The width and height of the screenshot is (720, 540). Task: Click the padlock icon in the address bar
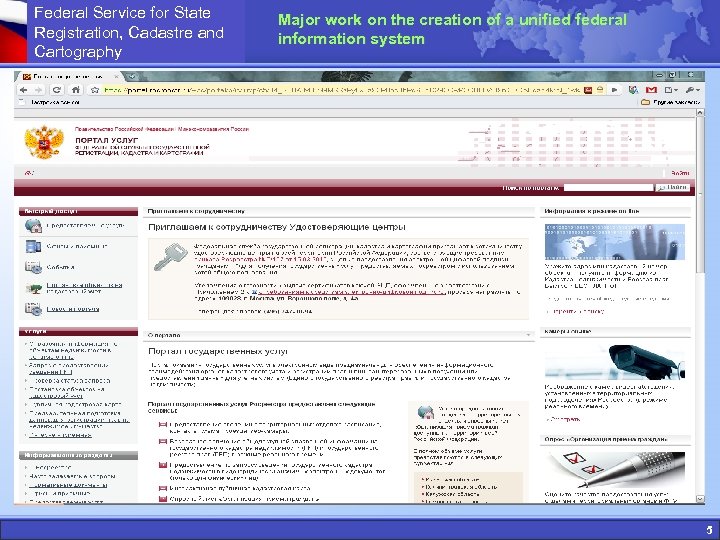600,90
